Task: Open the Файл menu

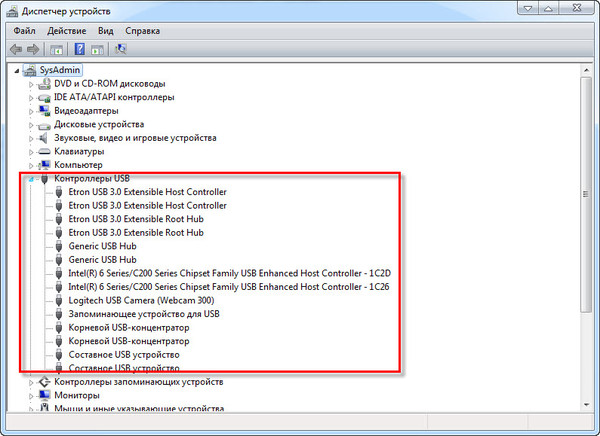Action: [x=24, y=30]
